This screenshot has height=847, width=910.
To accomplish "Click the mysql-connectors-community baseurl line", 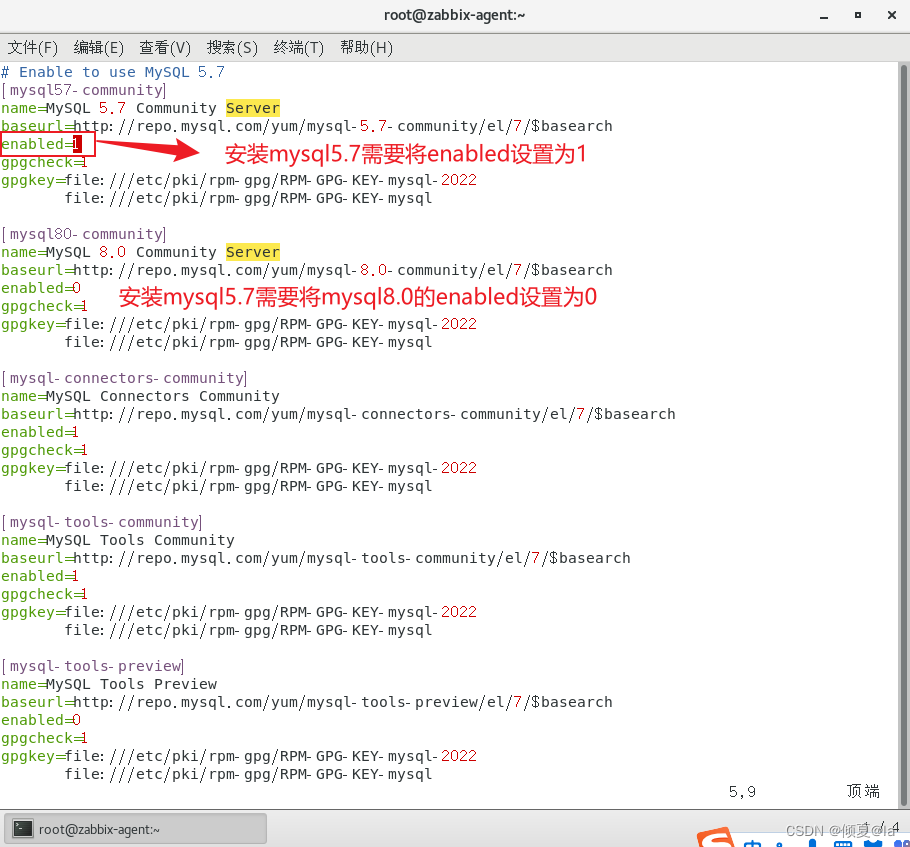I will click(x=338, y=414).
